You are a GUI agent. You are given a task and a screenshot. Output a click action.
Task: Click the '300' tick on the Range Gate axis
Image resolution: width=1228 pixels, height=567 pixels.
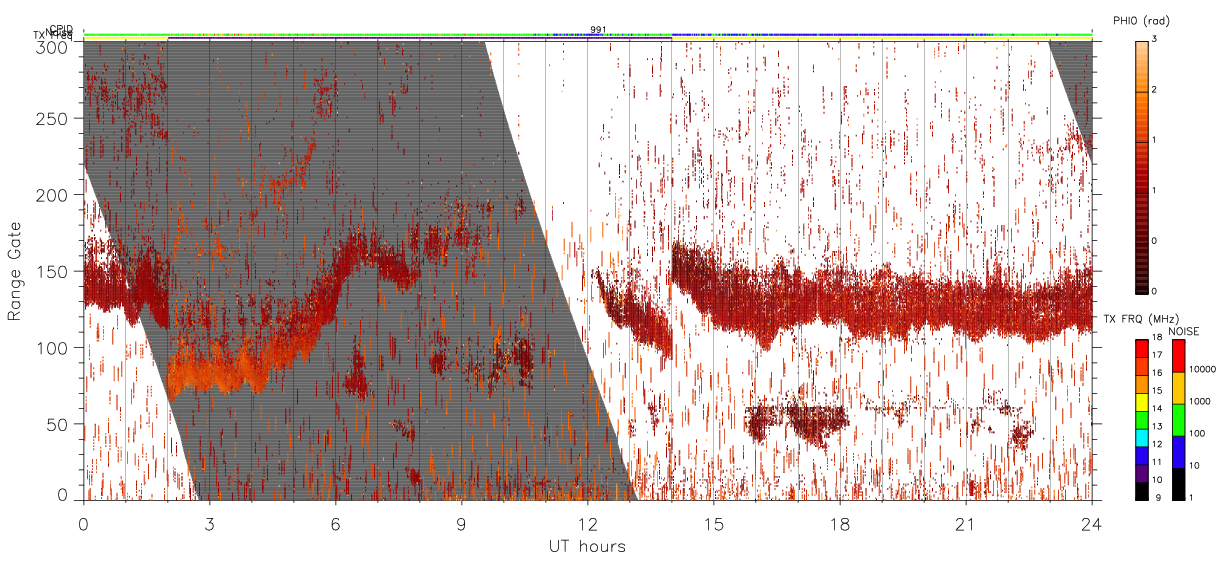[52, 46]
